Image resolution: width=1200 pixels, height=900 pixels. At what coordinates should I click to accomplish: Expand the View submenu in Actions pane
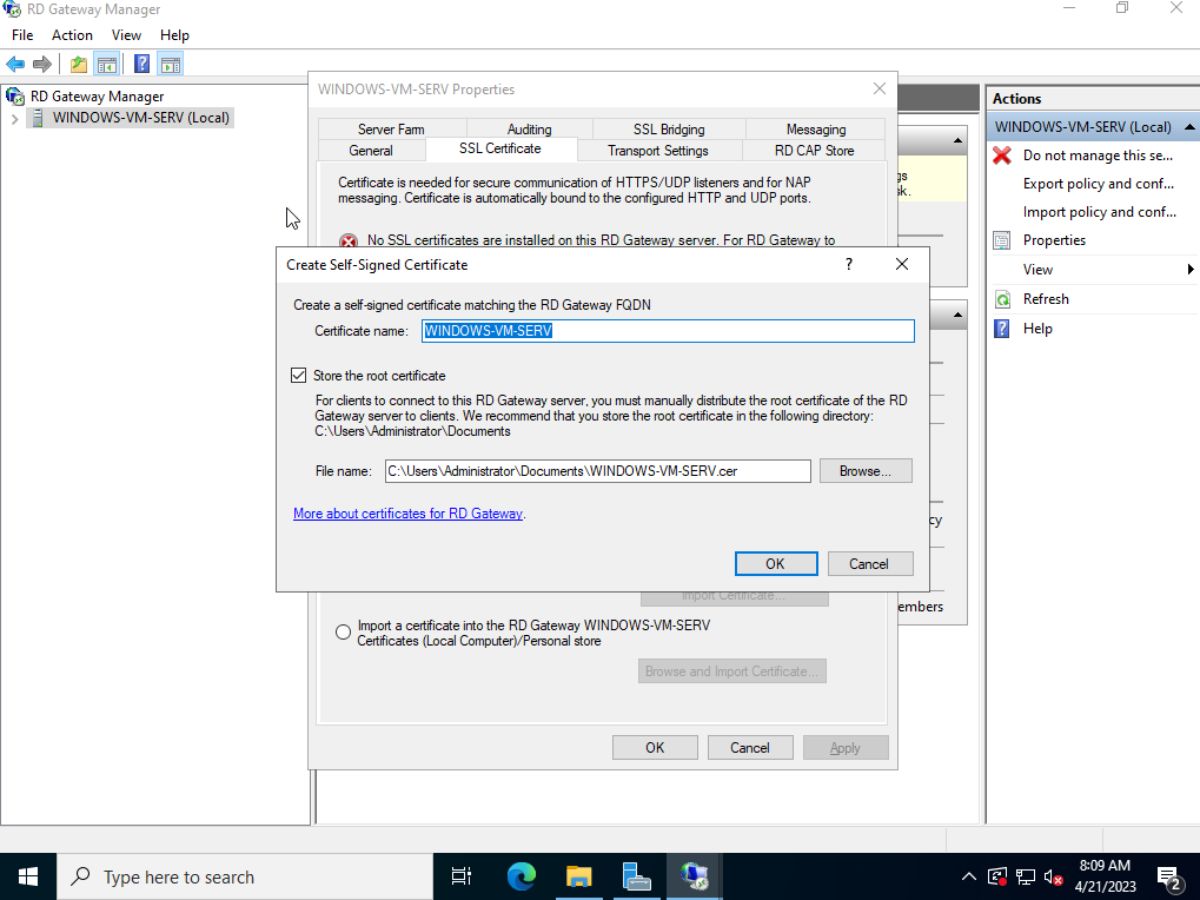point(1190,269)
